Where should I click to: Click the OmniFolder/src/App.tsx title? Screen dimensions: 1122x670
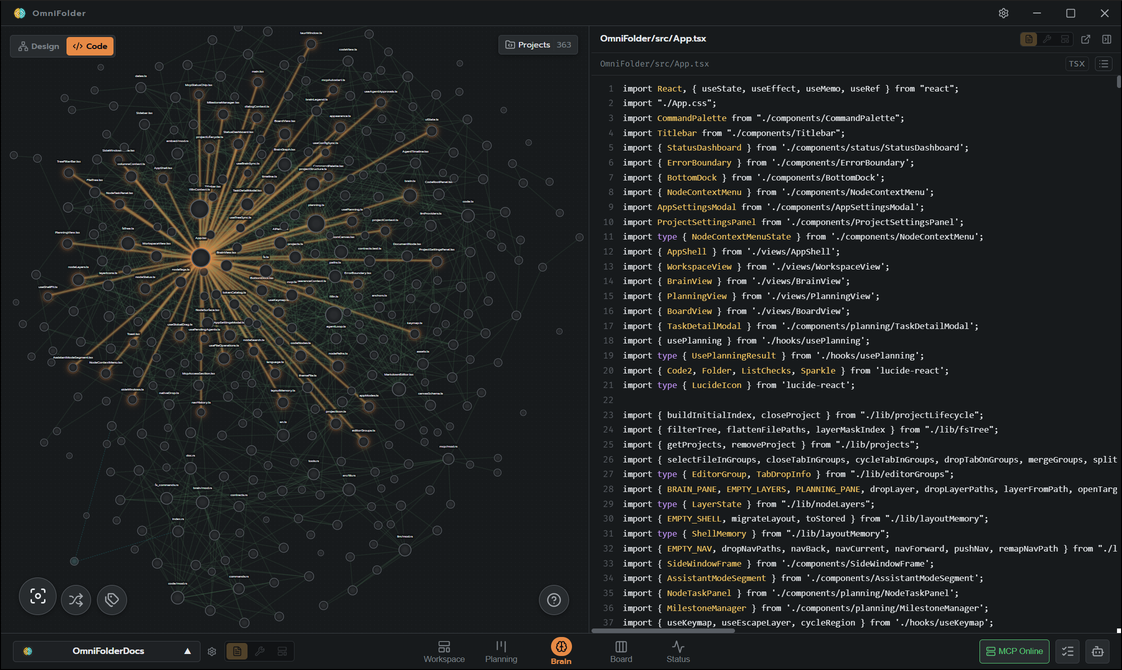[653, 39]
